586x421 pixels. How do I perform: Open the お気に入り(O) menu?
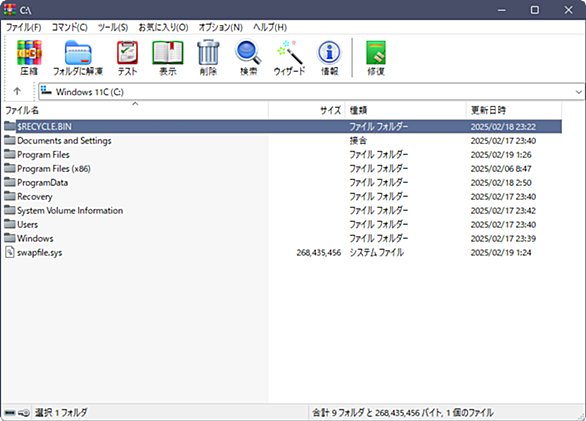163,27
